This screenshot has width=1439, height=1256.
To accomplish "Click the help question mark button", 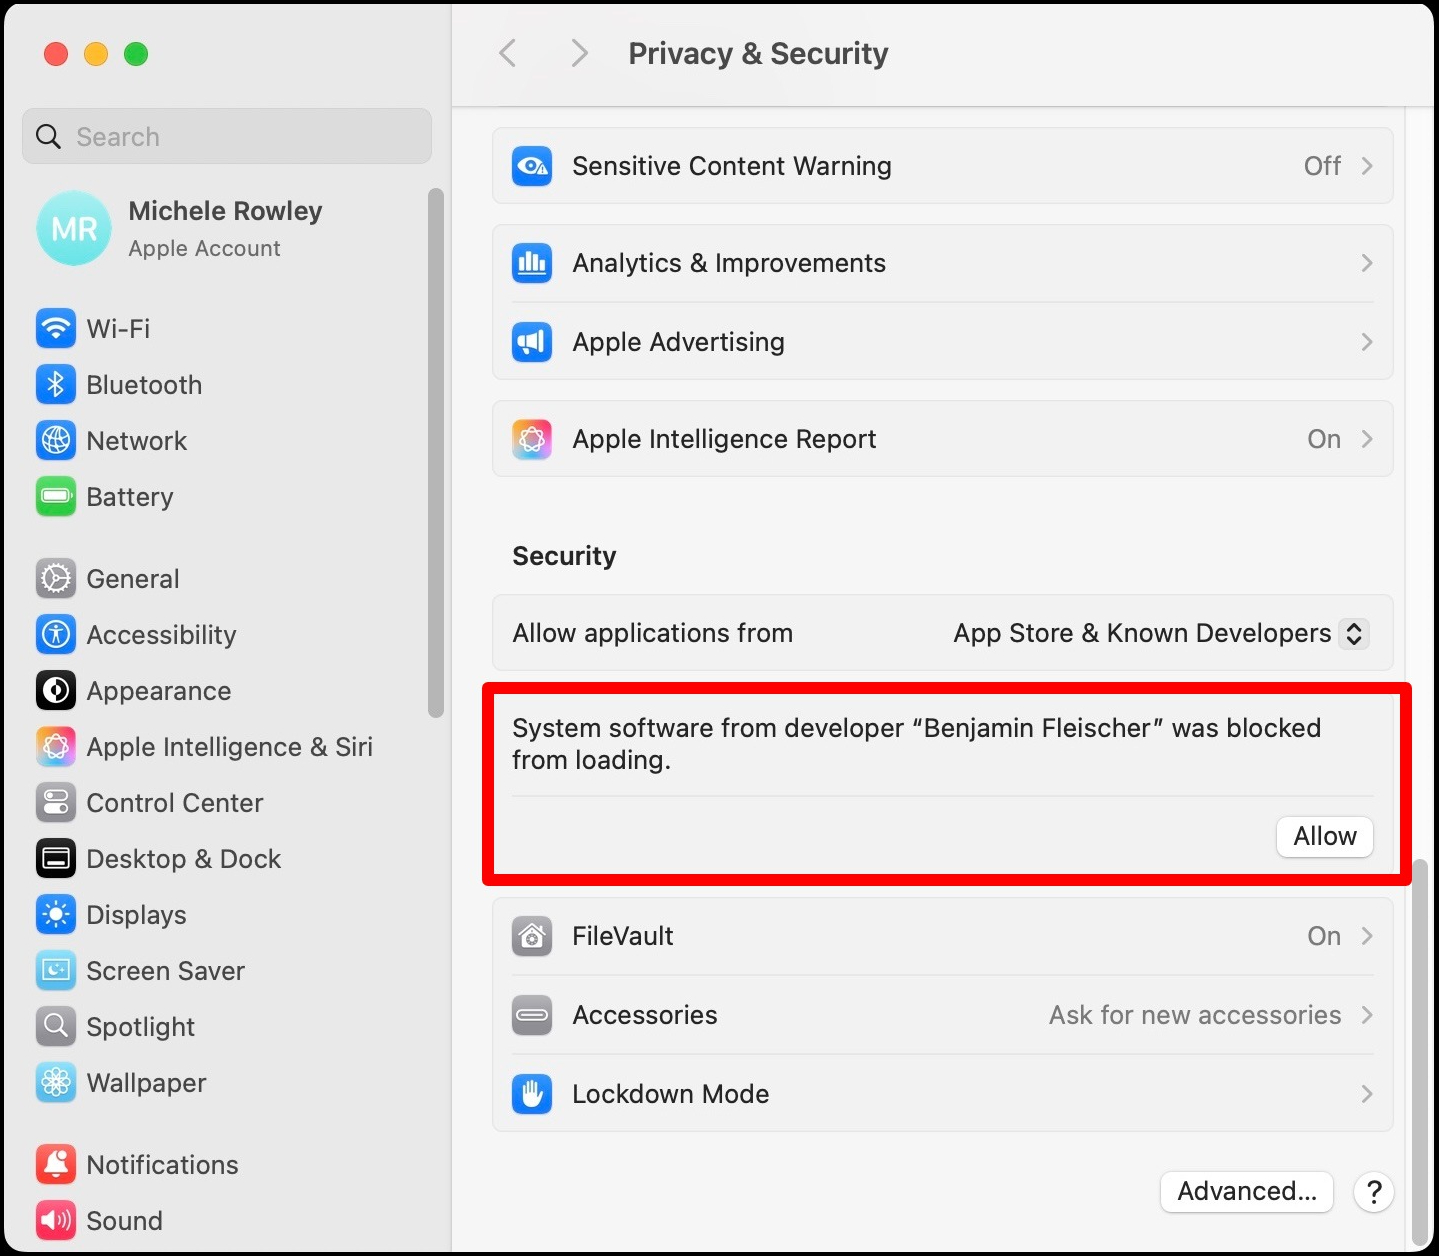I will coord(1374,1191).
